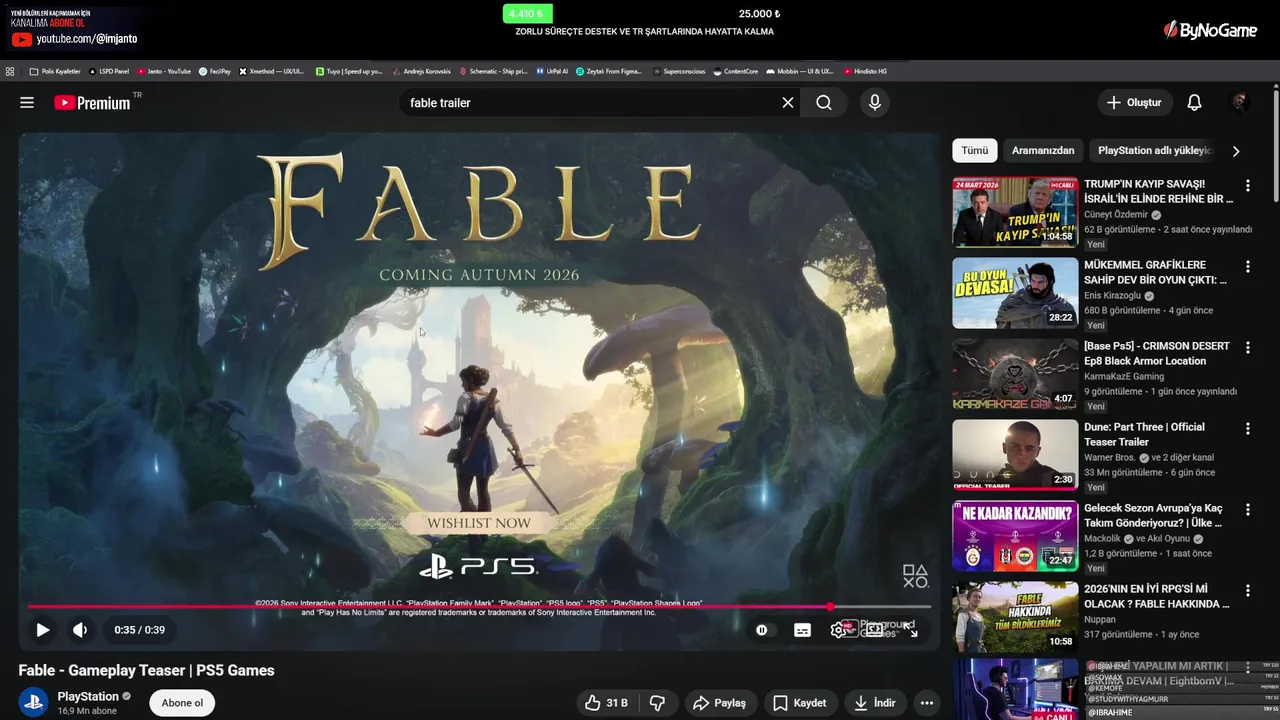Open the ContentCore bookmark
1280x720 pixels.
736,71
